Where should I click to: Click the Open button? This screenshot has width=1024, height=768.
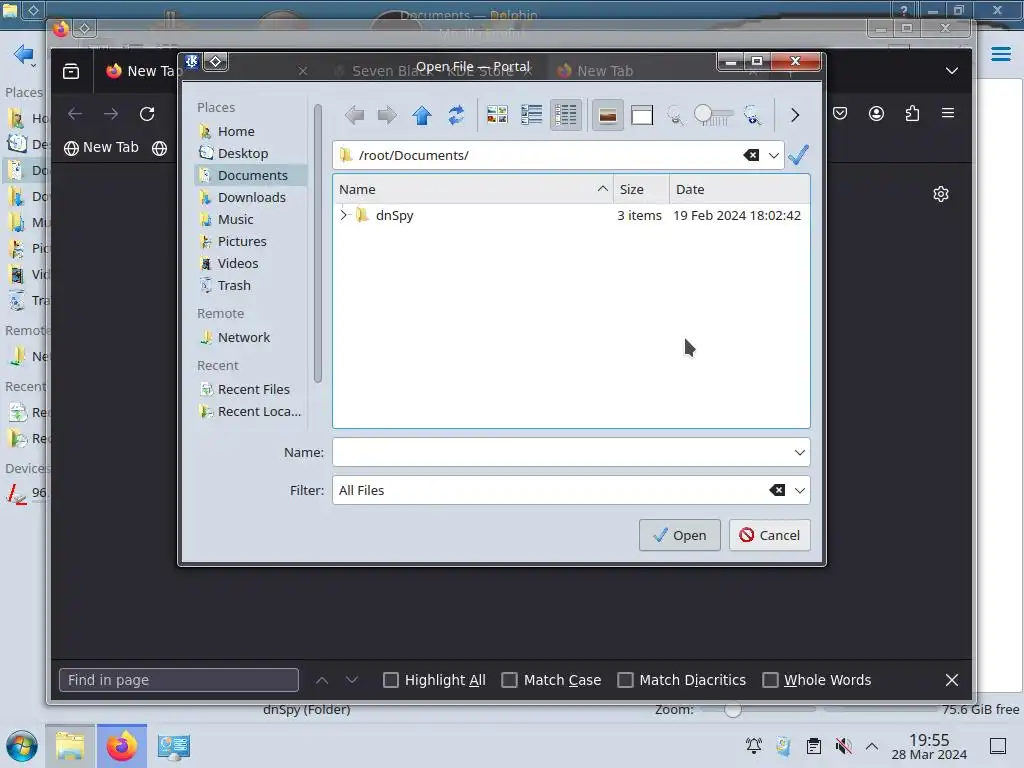(679, 536)
